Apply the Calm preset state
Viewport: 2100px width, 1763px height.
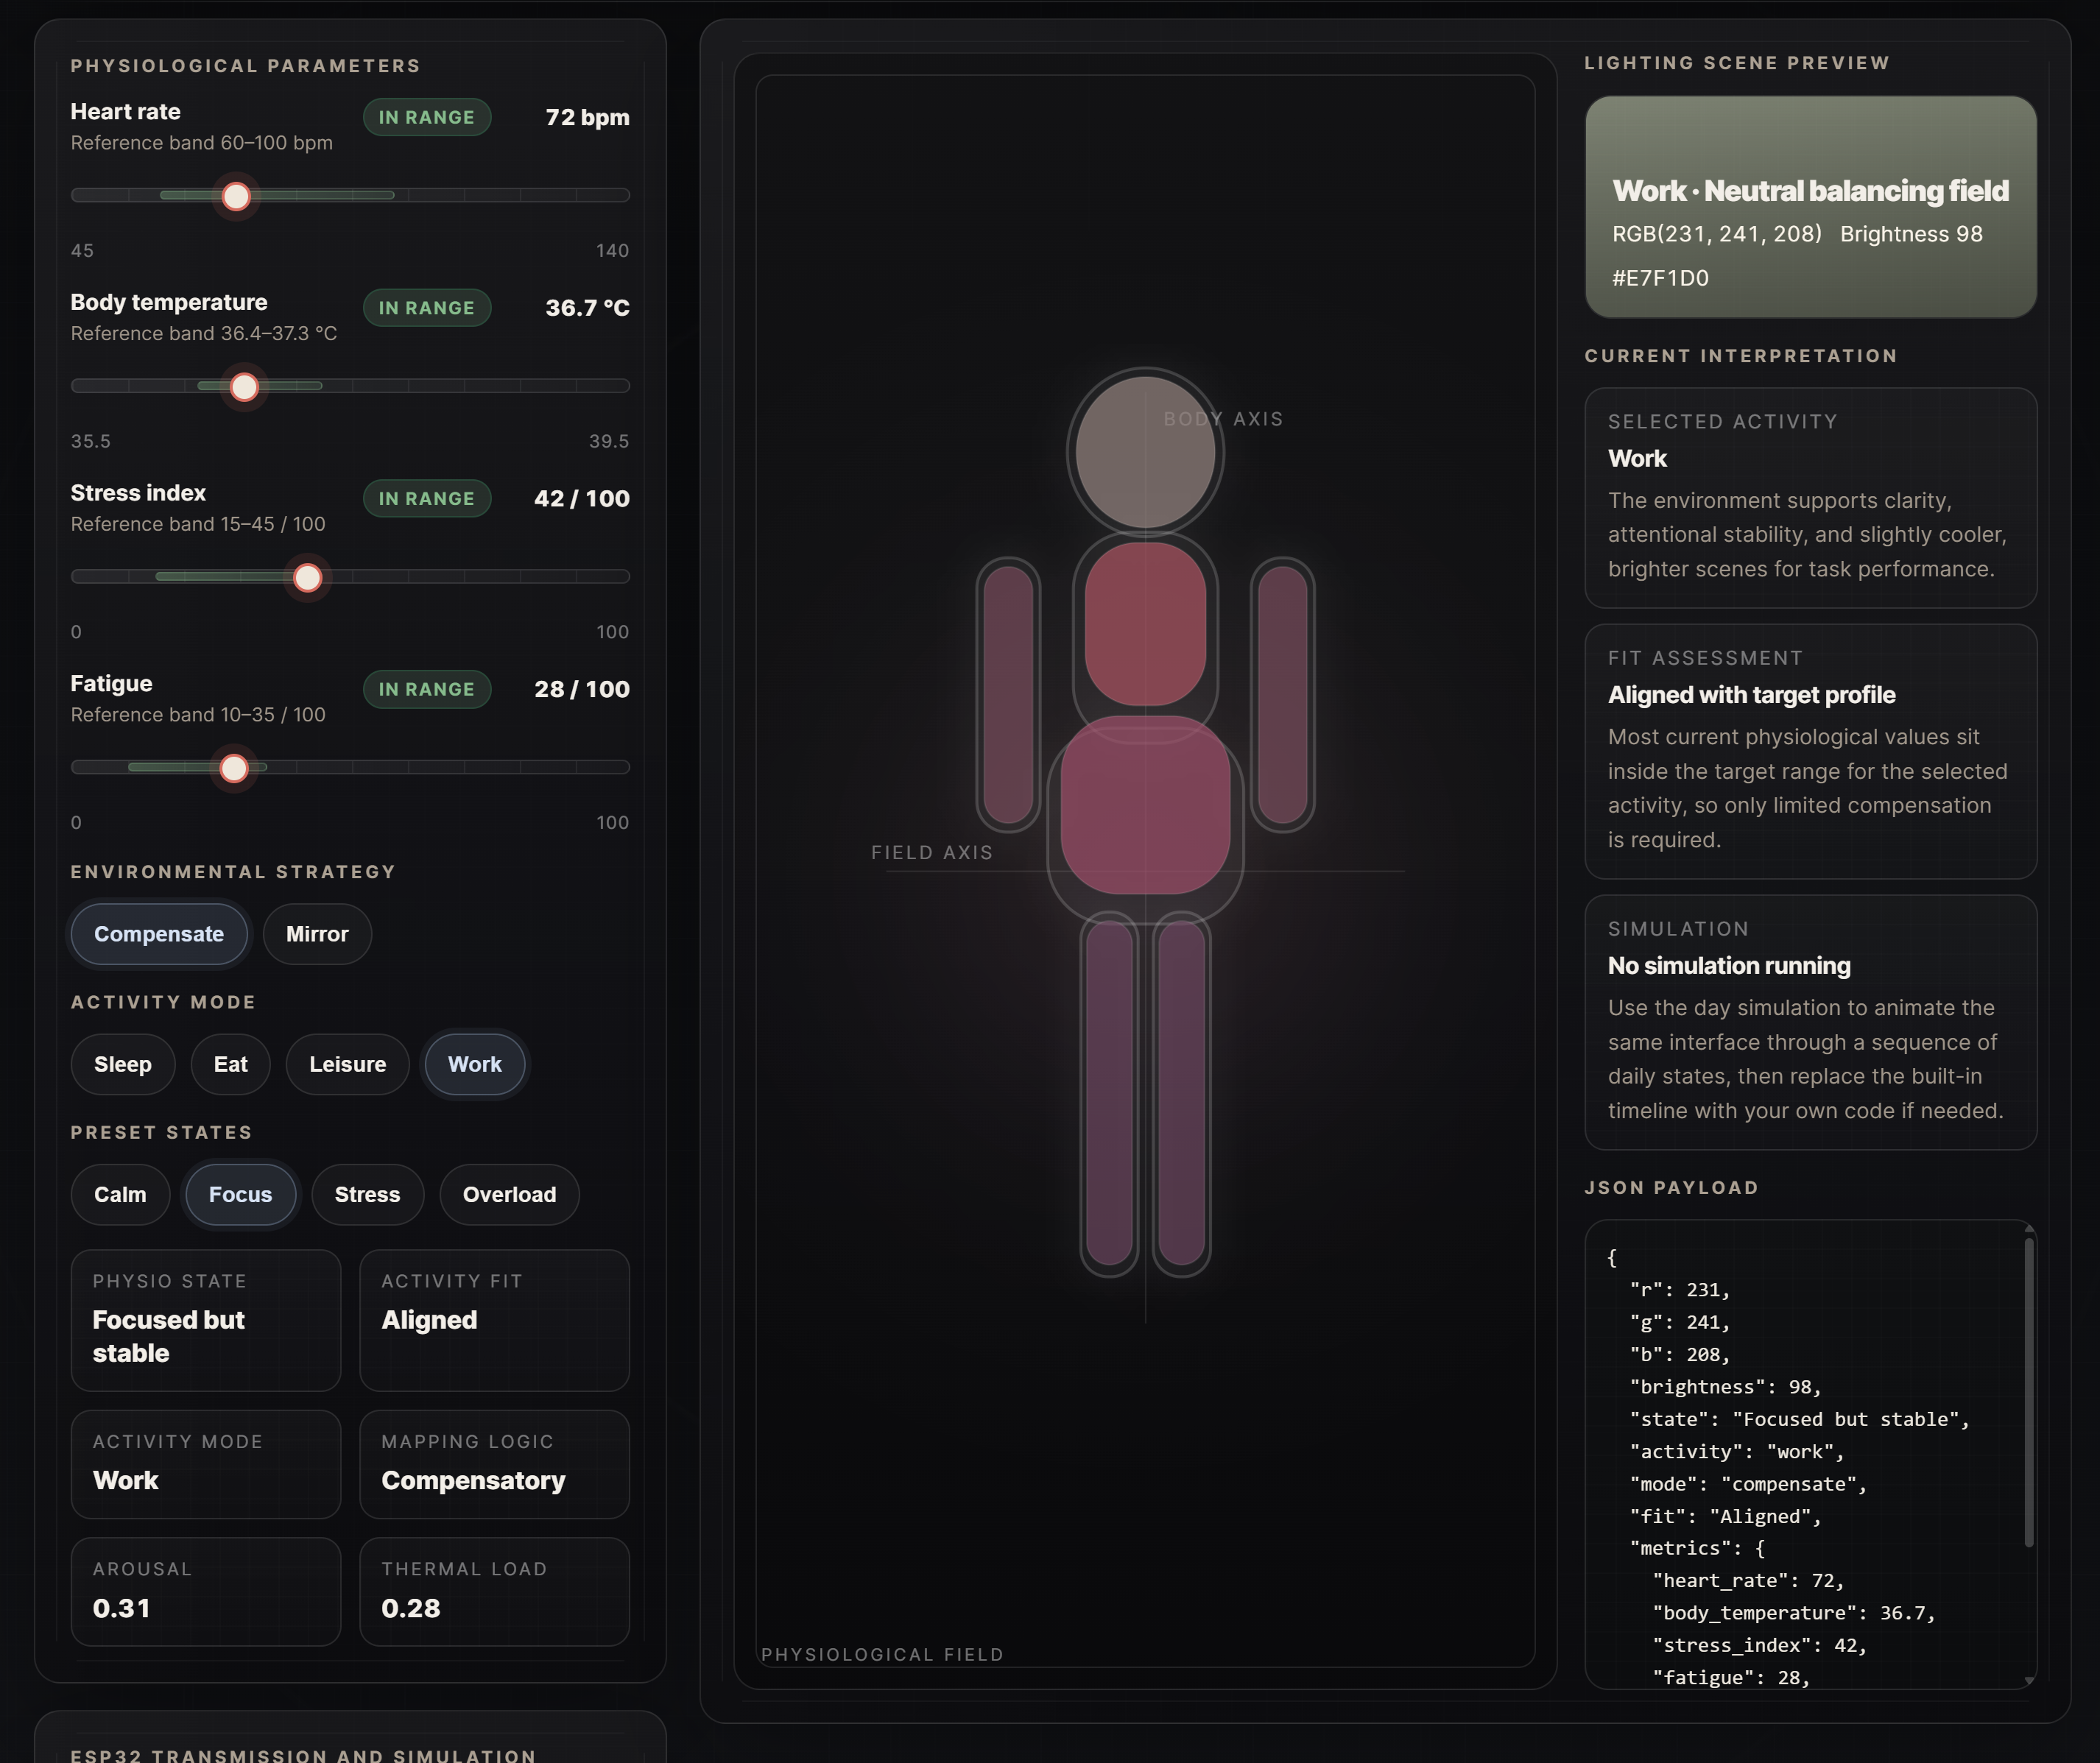[x=120, y=1194]
